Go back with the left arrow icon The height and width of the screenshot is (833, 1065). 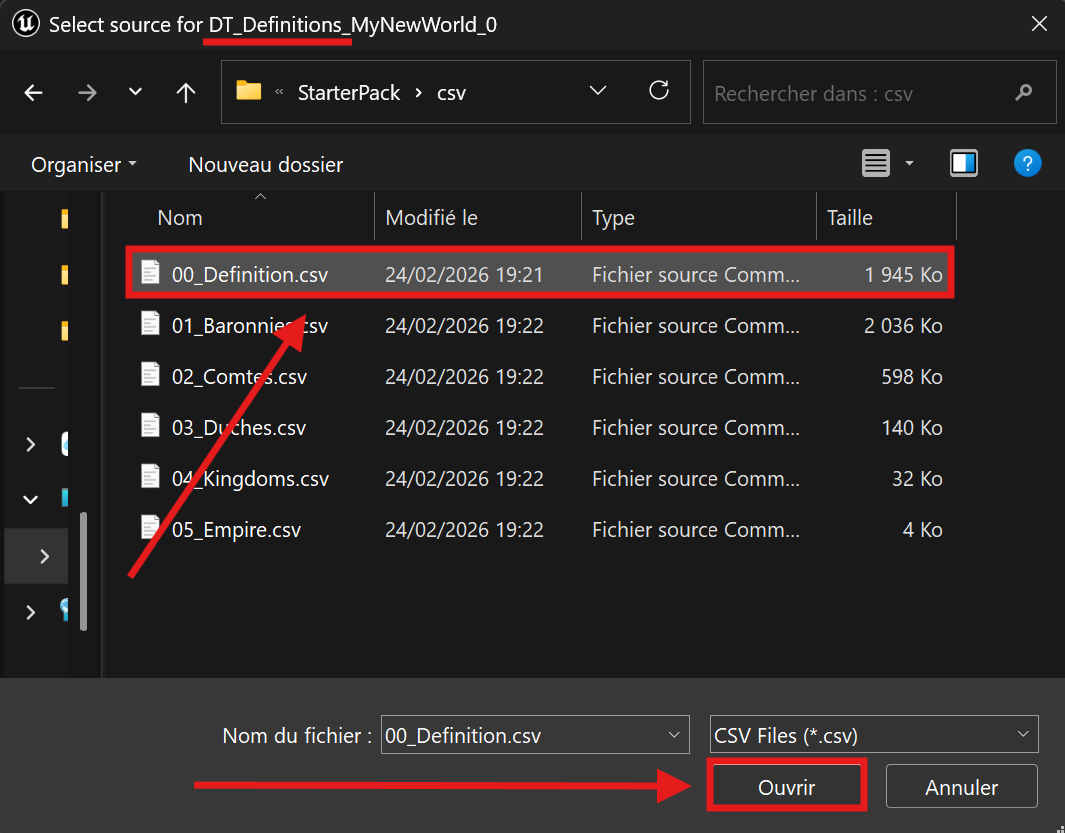tap(33, 92)
